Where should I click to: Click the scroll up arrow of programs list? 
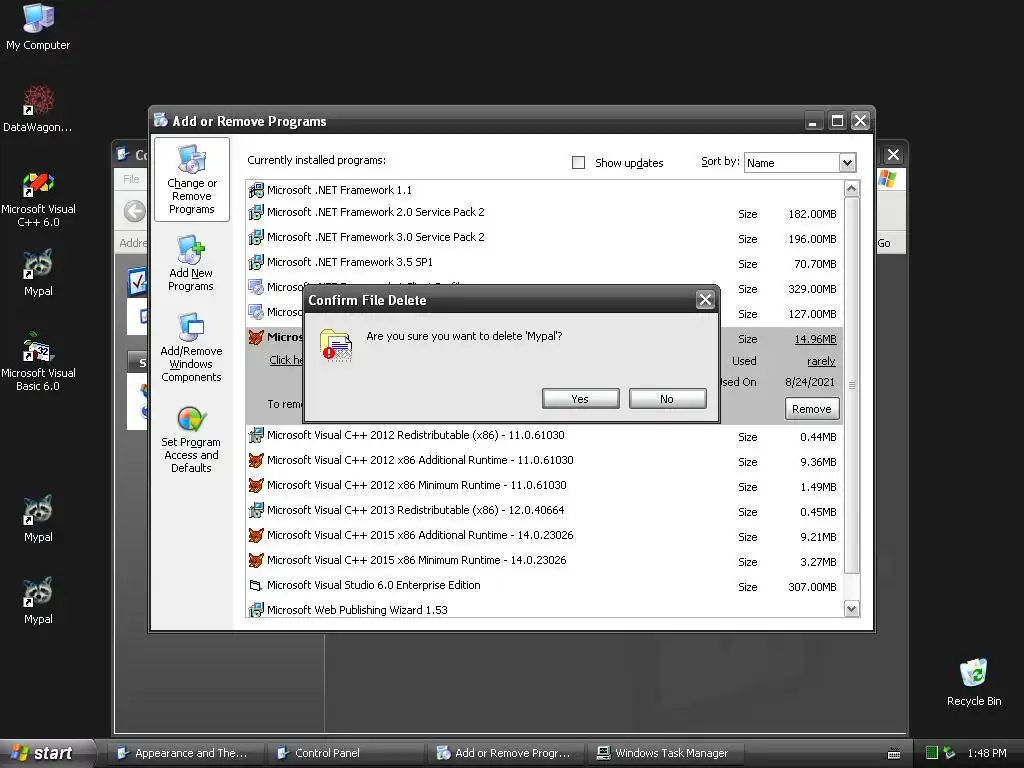pos(852,189)
